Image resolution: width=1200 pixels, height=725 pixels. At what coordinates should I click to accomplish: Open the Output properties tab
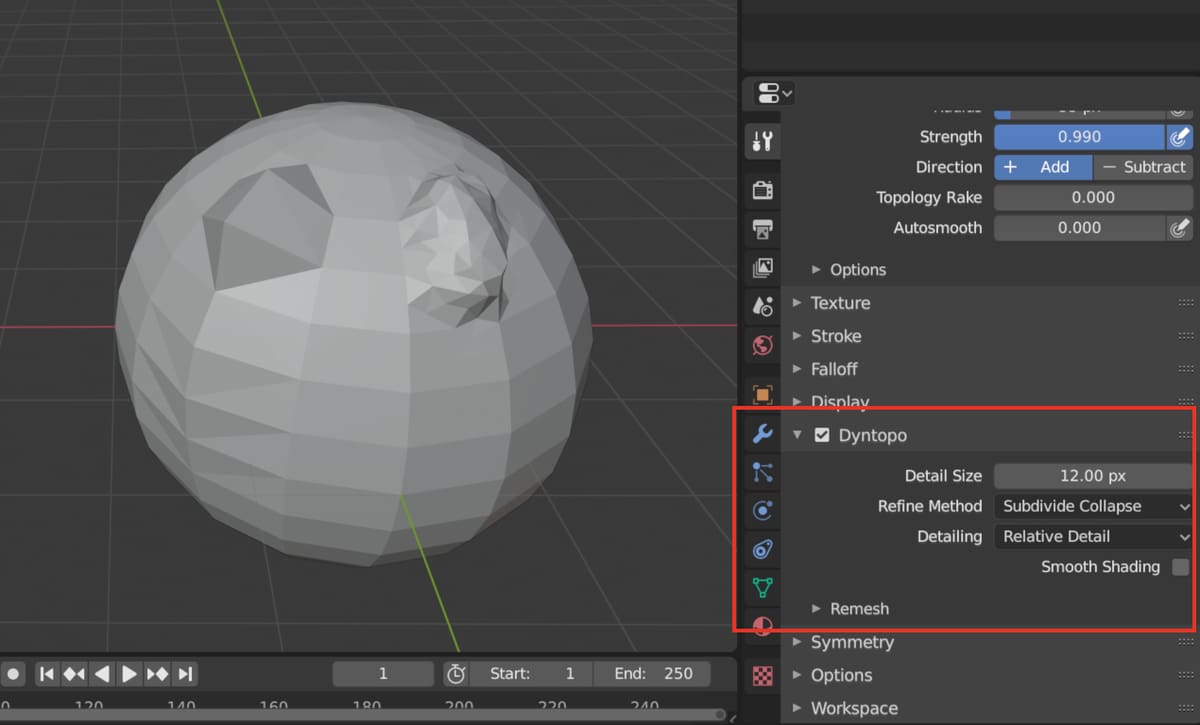point(762,229)
